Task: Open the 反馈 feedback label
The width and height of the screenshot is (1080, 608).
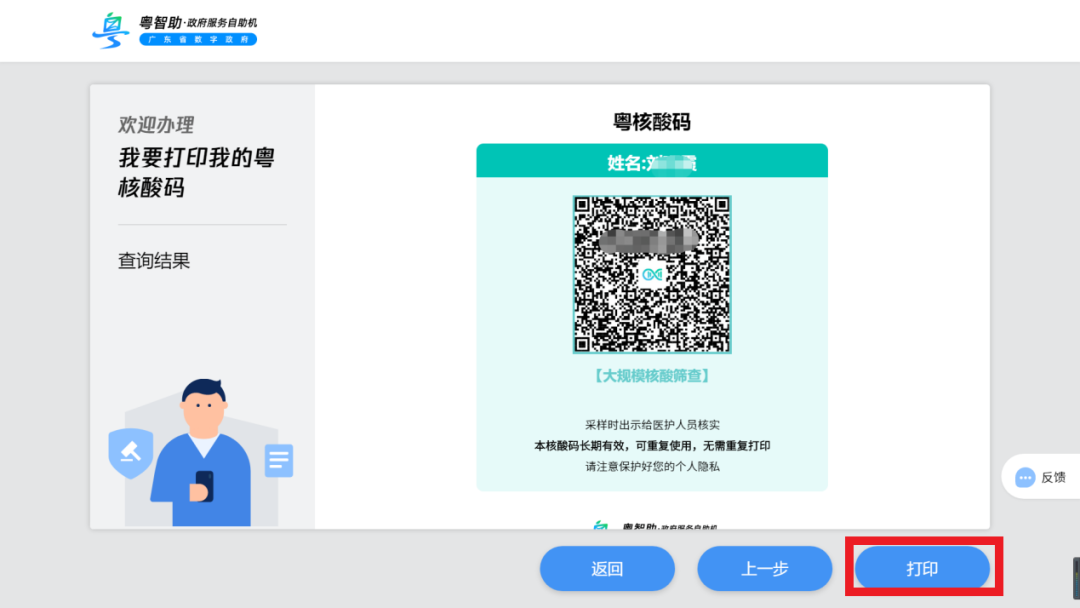Action: tap(1053, 478)
